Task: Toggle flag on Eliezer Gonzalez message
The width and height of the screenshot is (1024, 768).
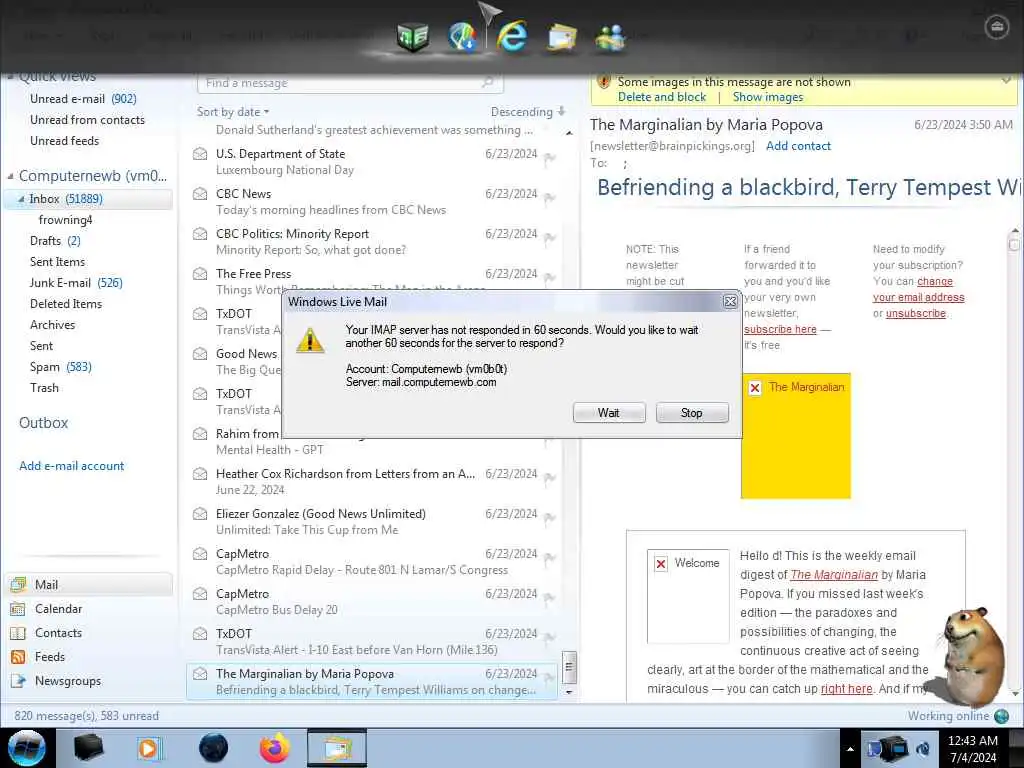Action: (x=550, y=518)
